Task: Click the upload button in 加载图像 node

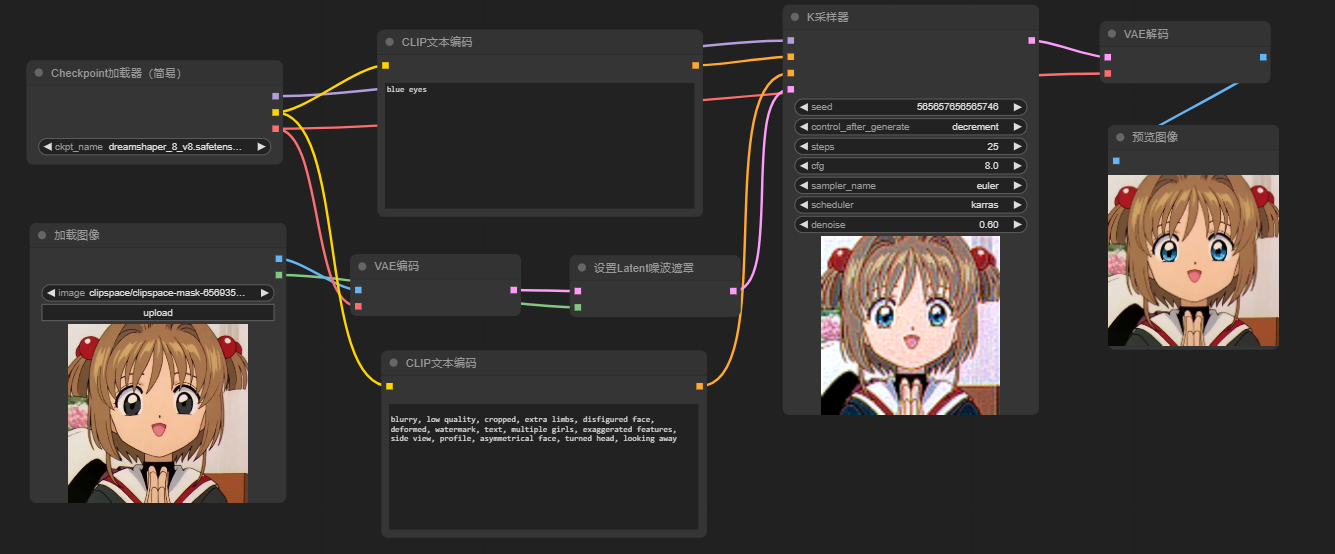Action: point(158,313)
